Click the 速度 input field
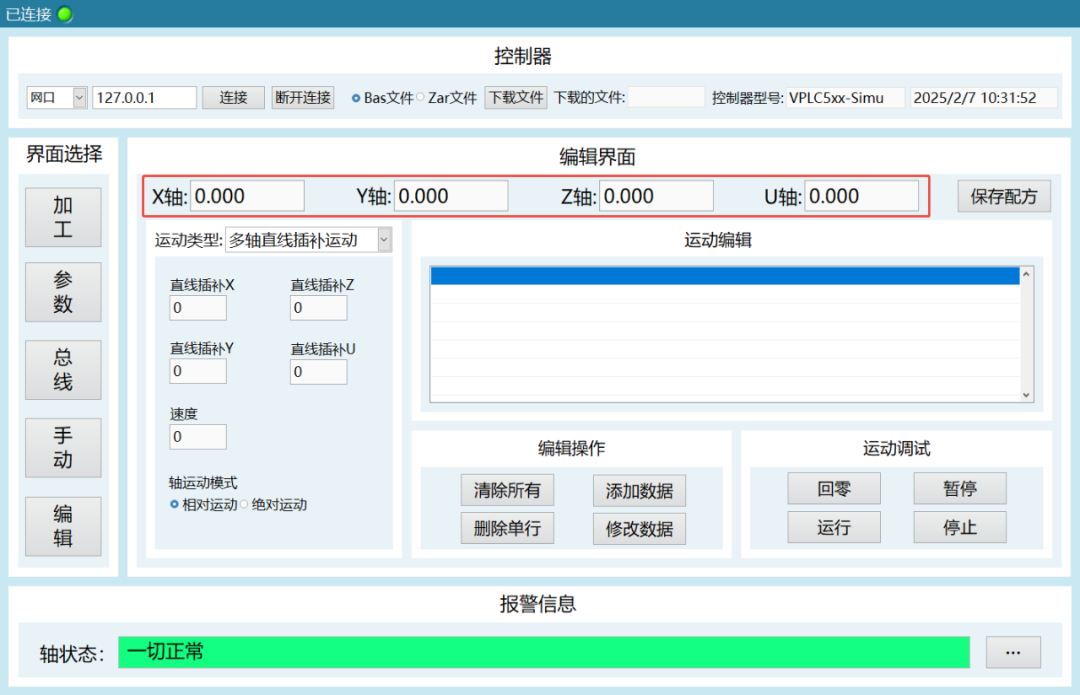The image size is (1080, 695). tap(198, 437)
